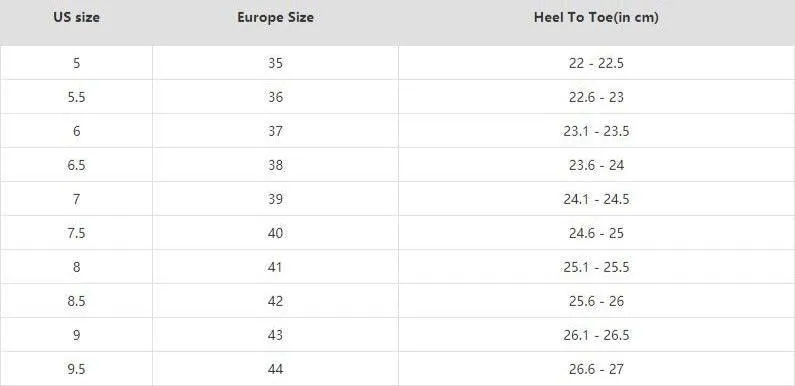Click the Heel To Toe(in cm) header
The height and width of the screenshot is (386, 795).
pos(596,18)
